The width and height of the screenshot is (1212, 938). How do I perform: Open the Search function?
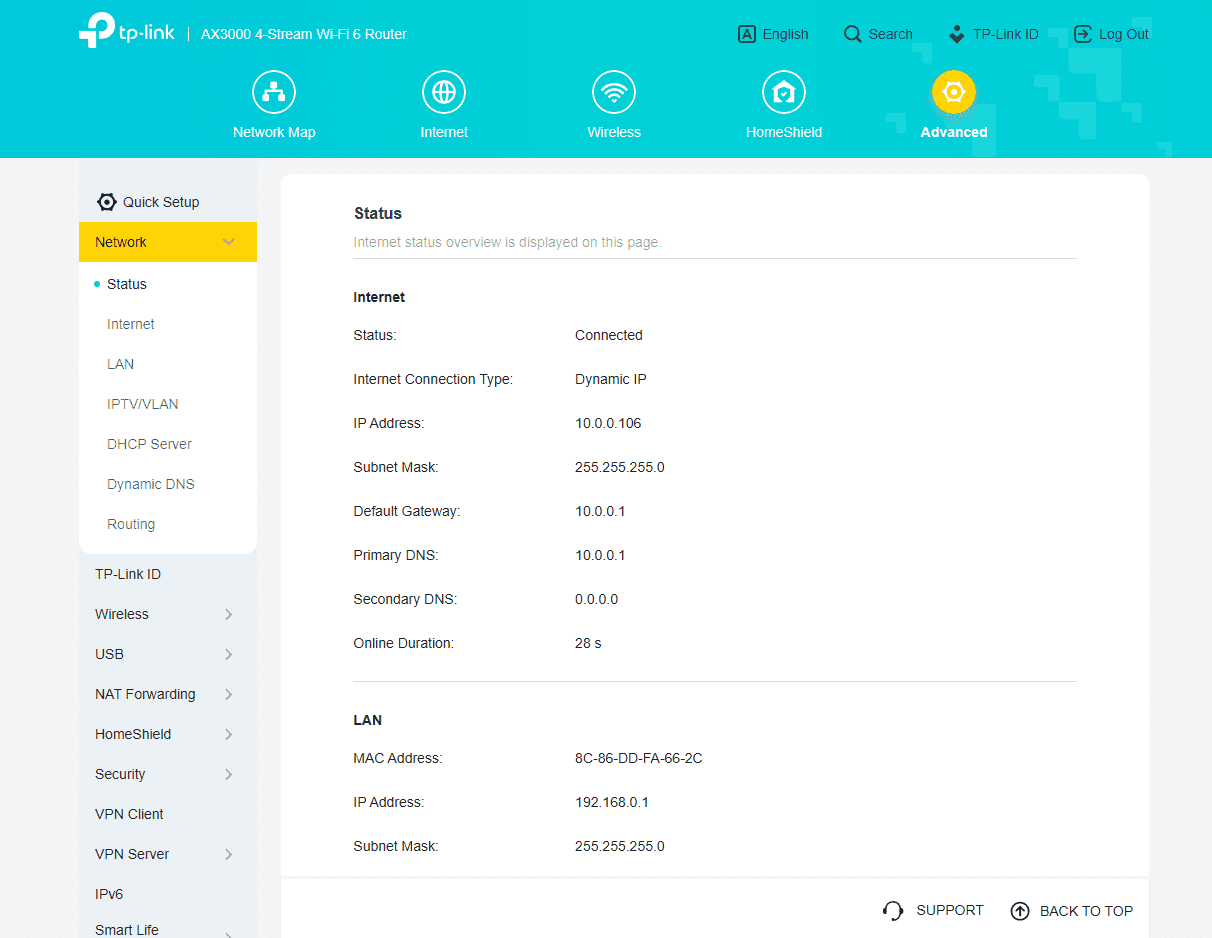tap(850, 33)
